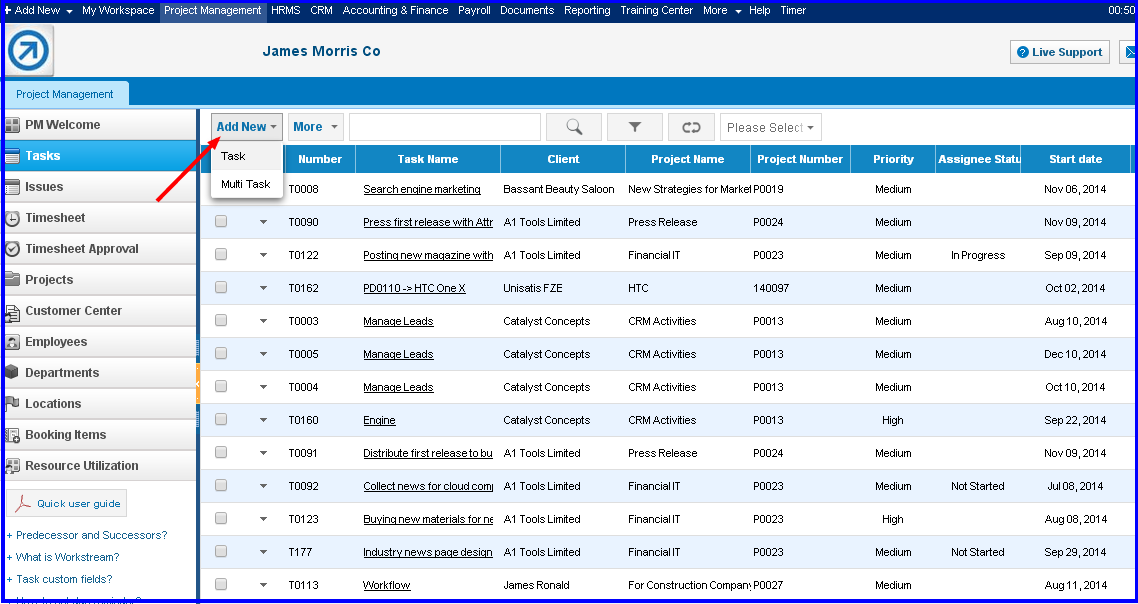Choose Task from the Add New menu
The height and width of the screenshot is (604, 1138).
tap(247, 156)
